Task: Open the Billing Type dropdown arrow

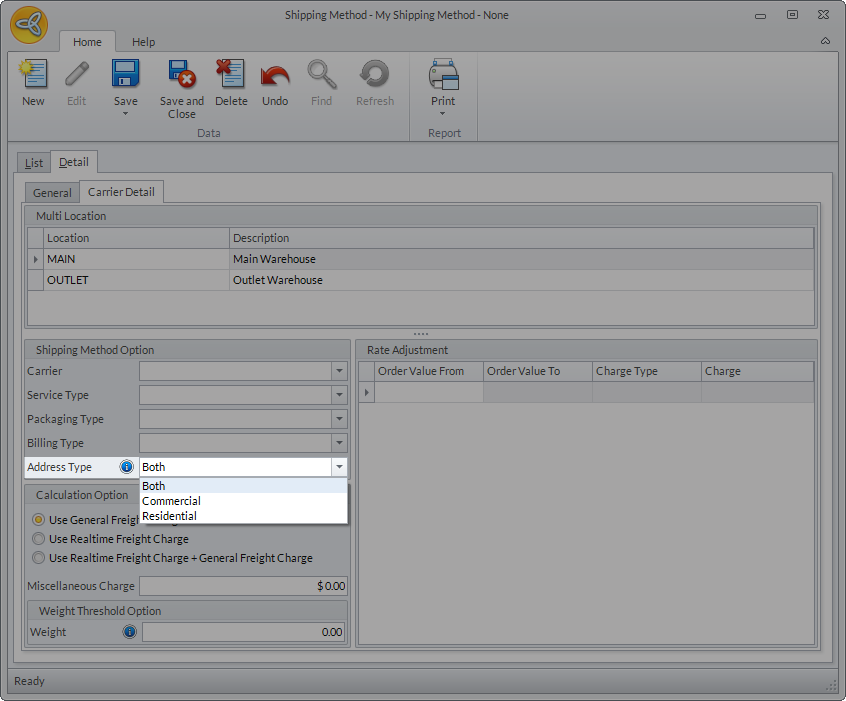Action: click(339, 443)
